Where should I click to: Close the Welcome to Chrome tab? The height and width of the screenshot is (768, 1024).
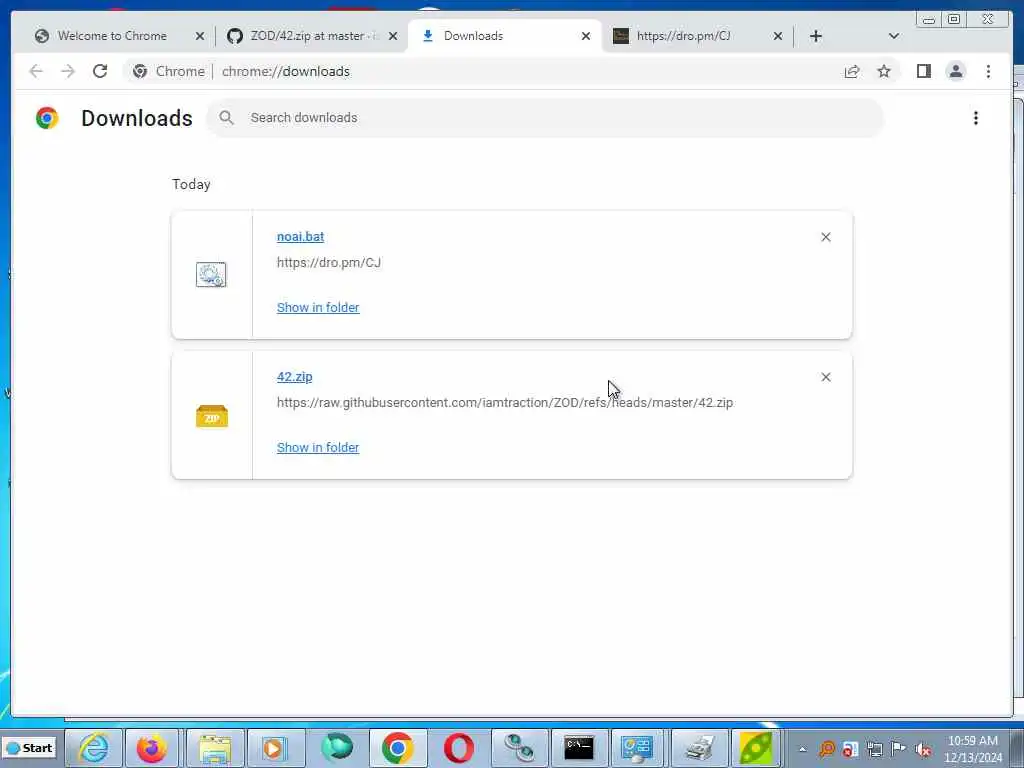[200, 36]
